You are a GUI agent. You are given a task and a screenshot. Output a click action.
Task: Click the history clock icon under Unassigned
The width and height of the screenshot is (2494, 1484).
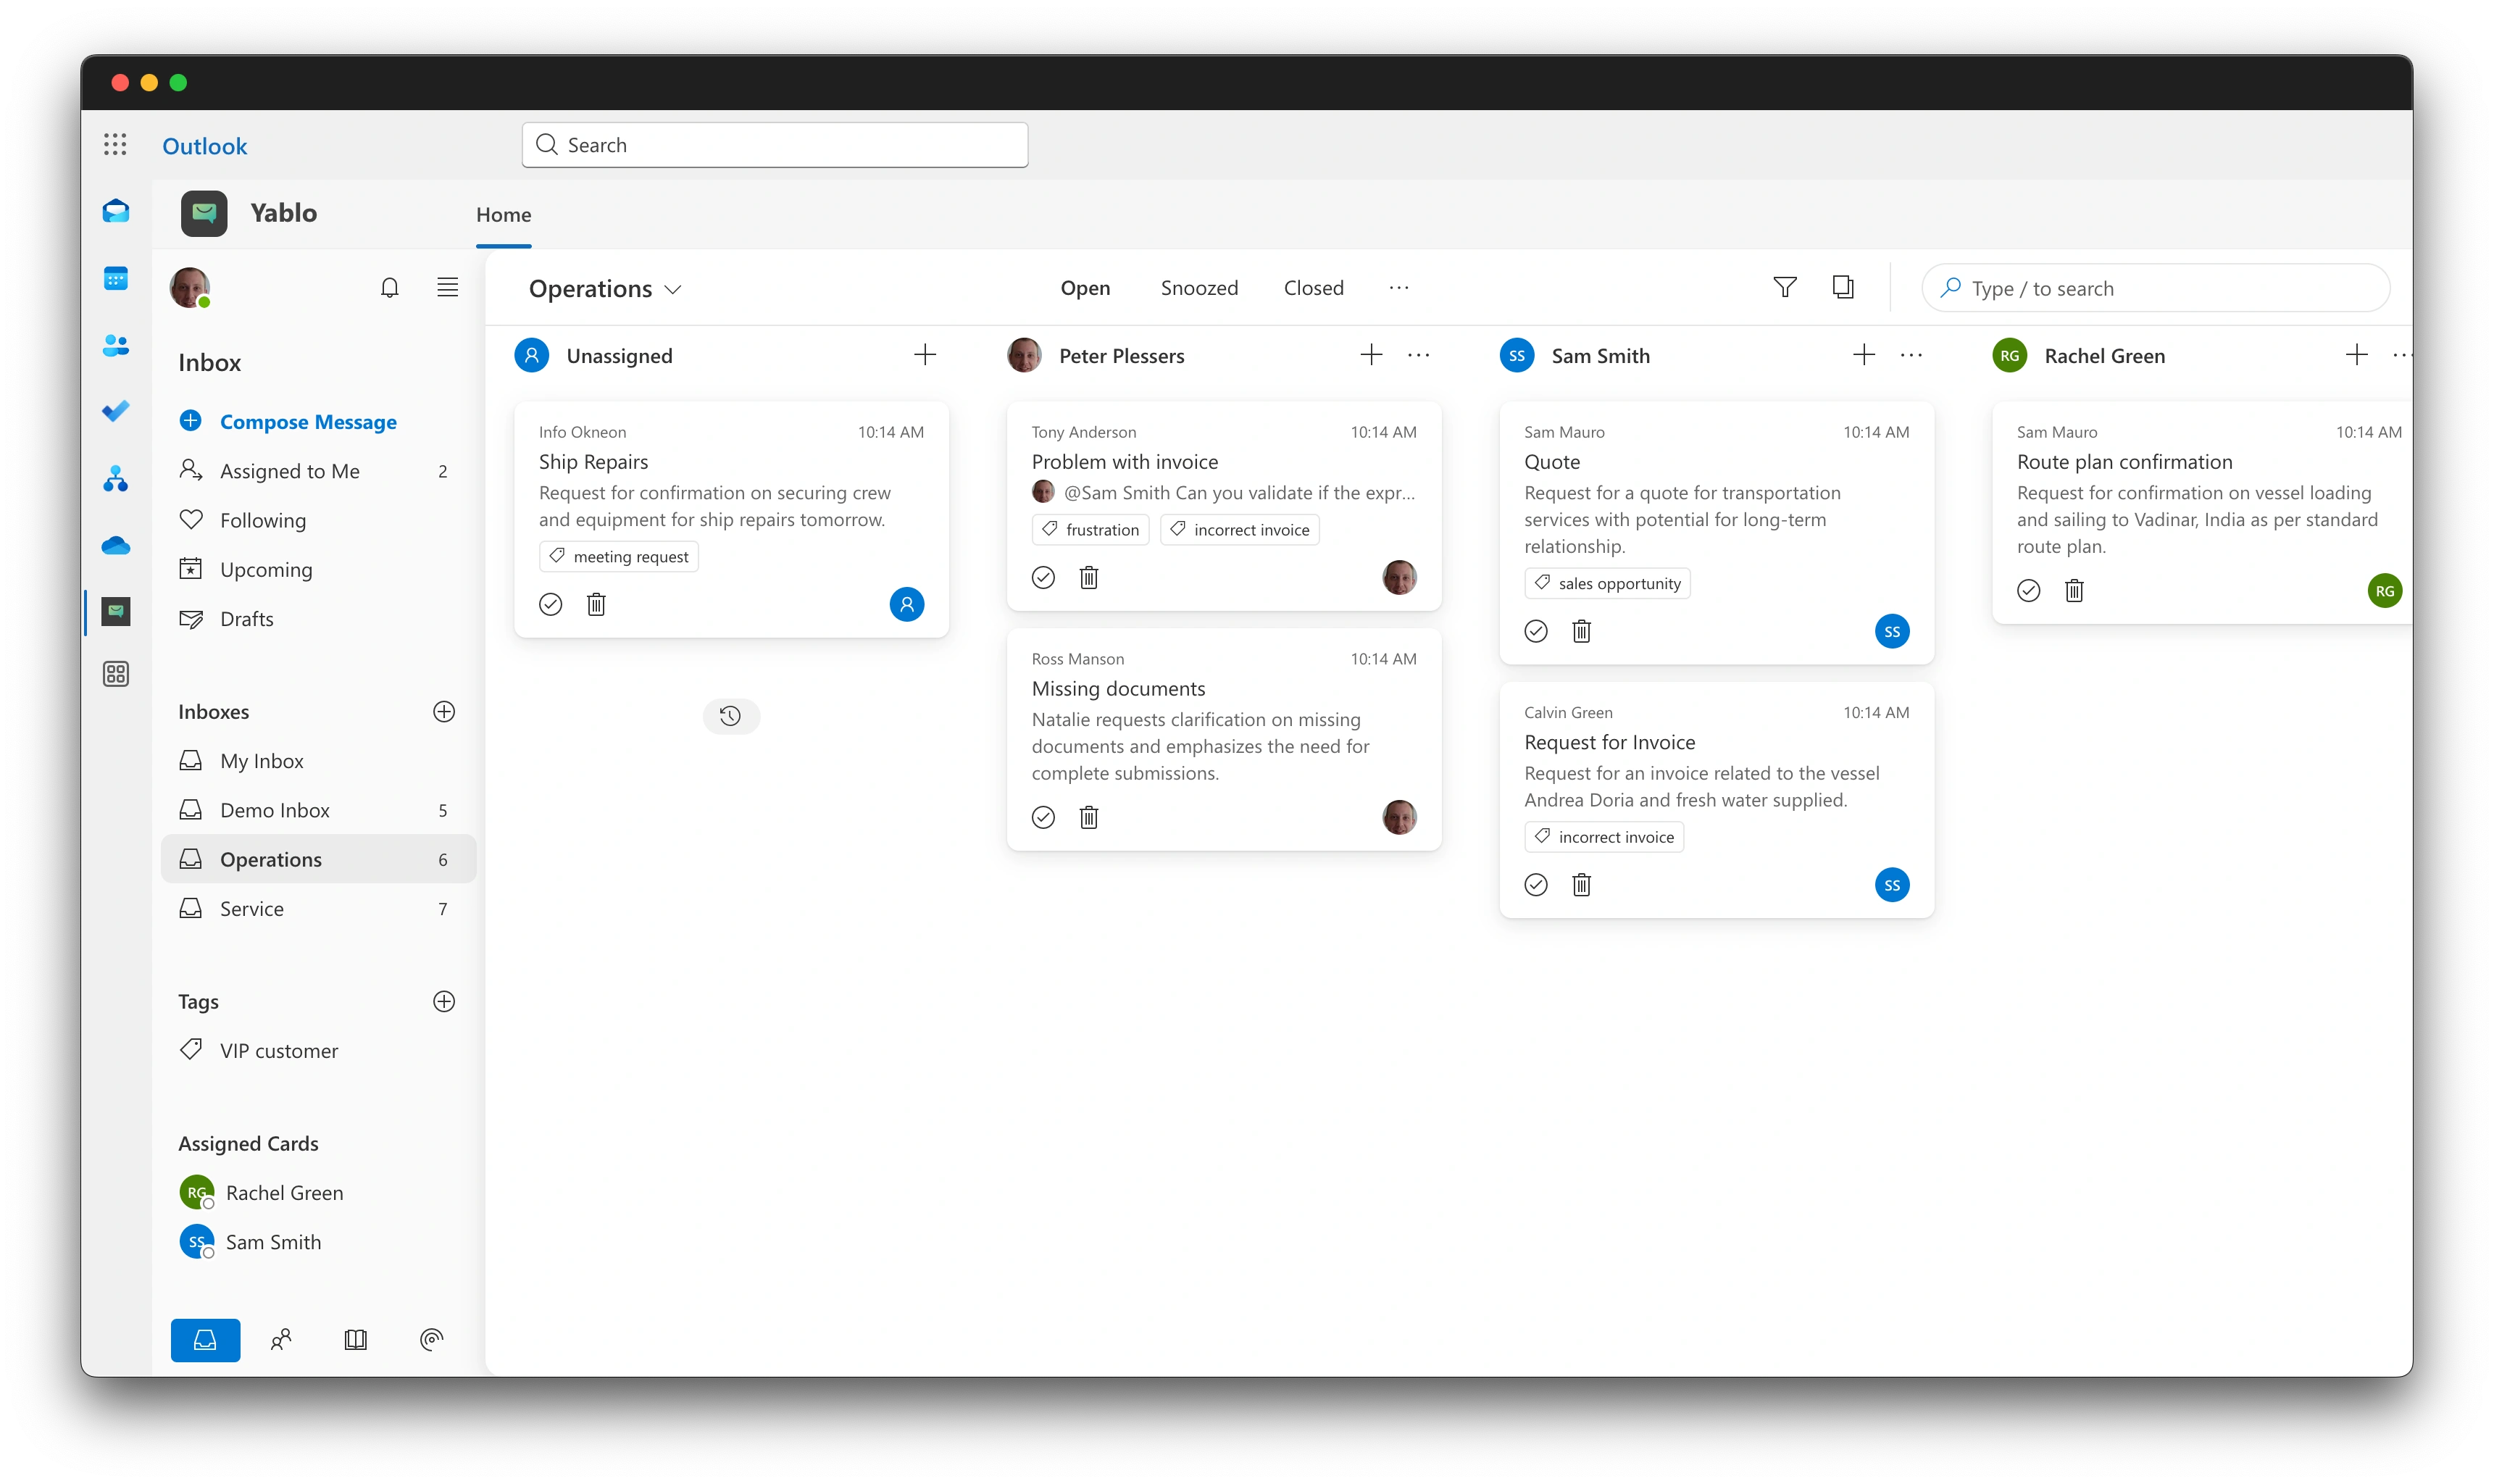coord(731,716)
